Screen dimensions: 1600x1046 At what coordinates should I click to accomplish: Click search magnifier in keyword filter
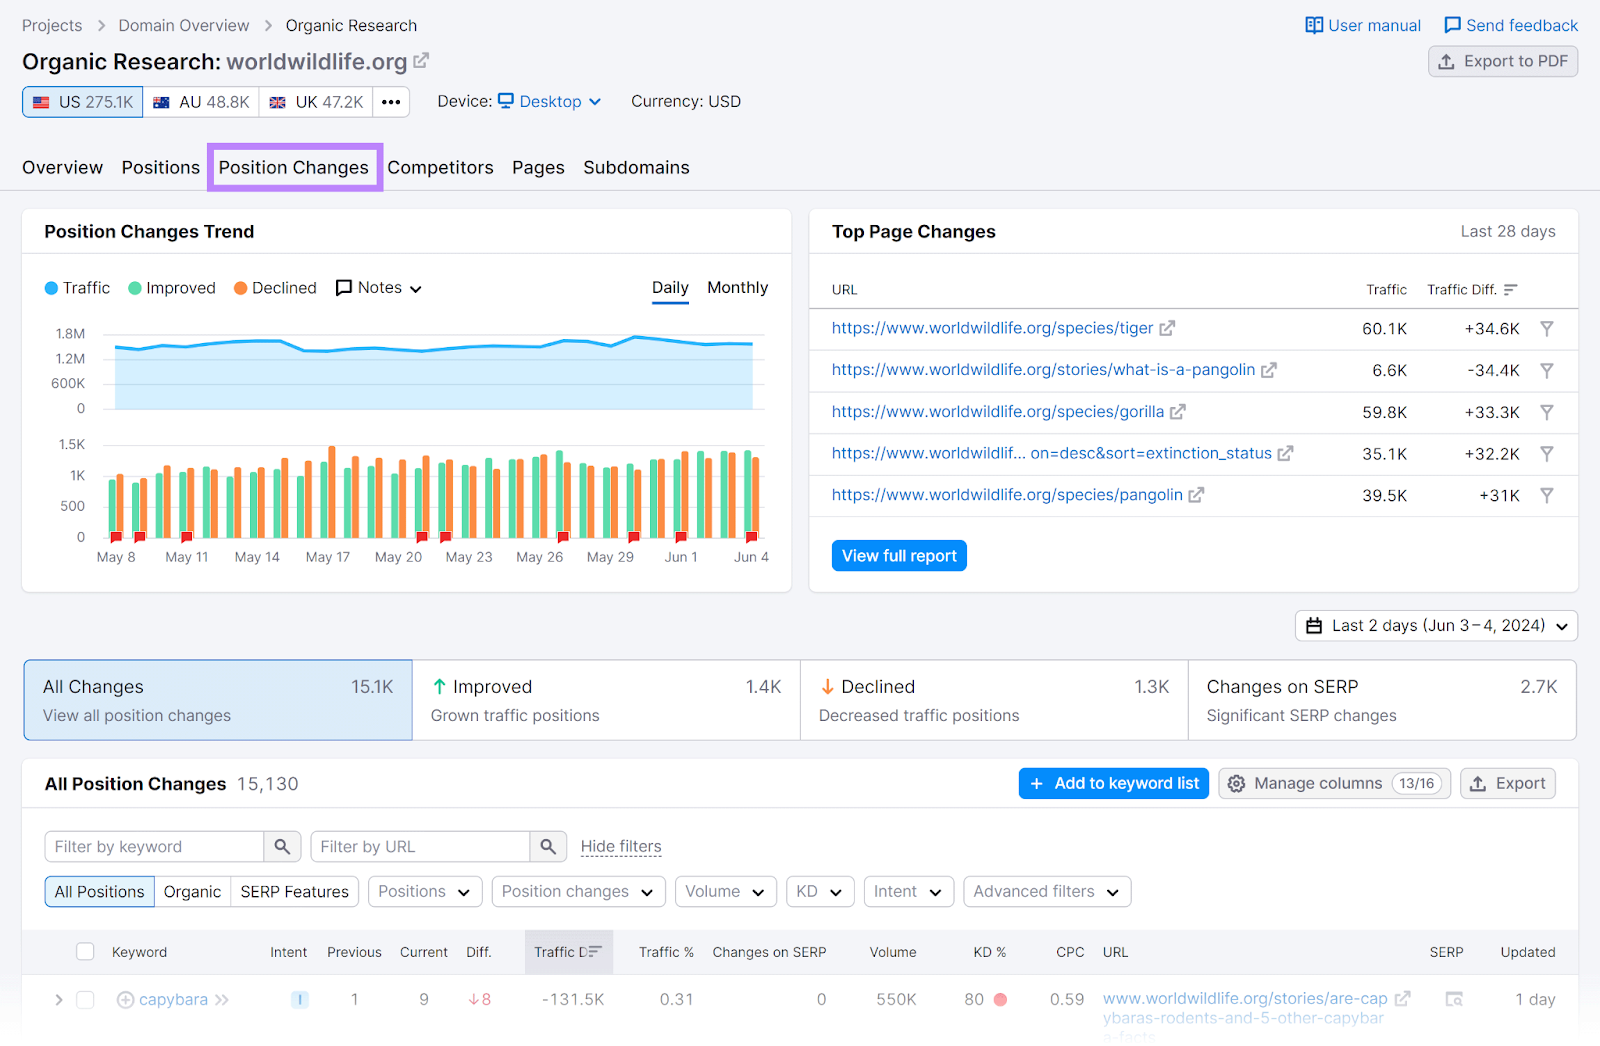[x=282, y=847]
